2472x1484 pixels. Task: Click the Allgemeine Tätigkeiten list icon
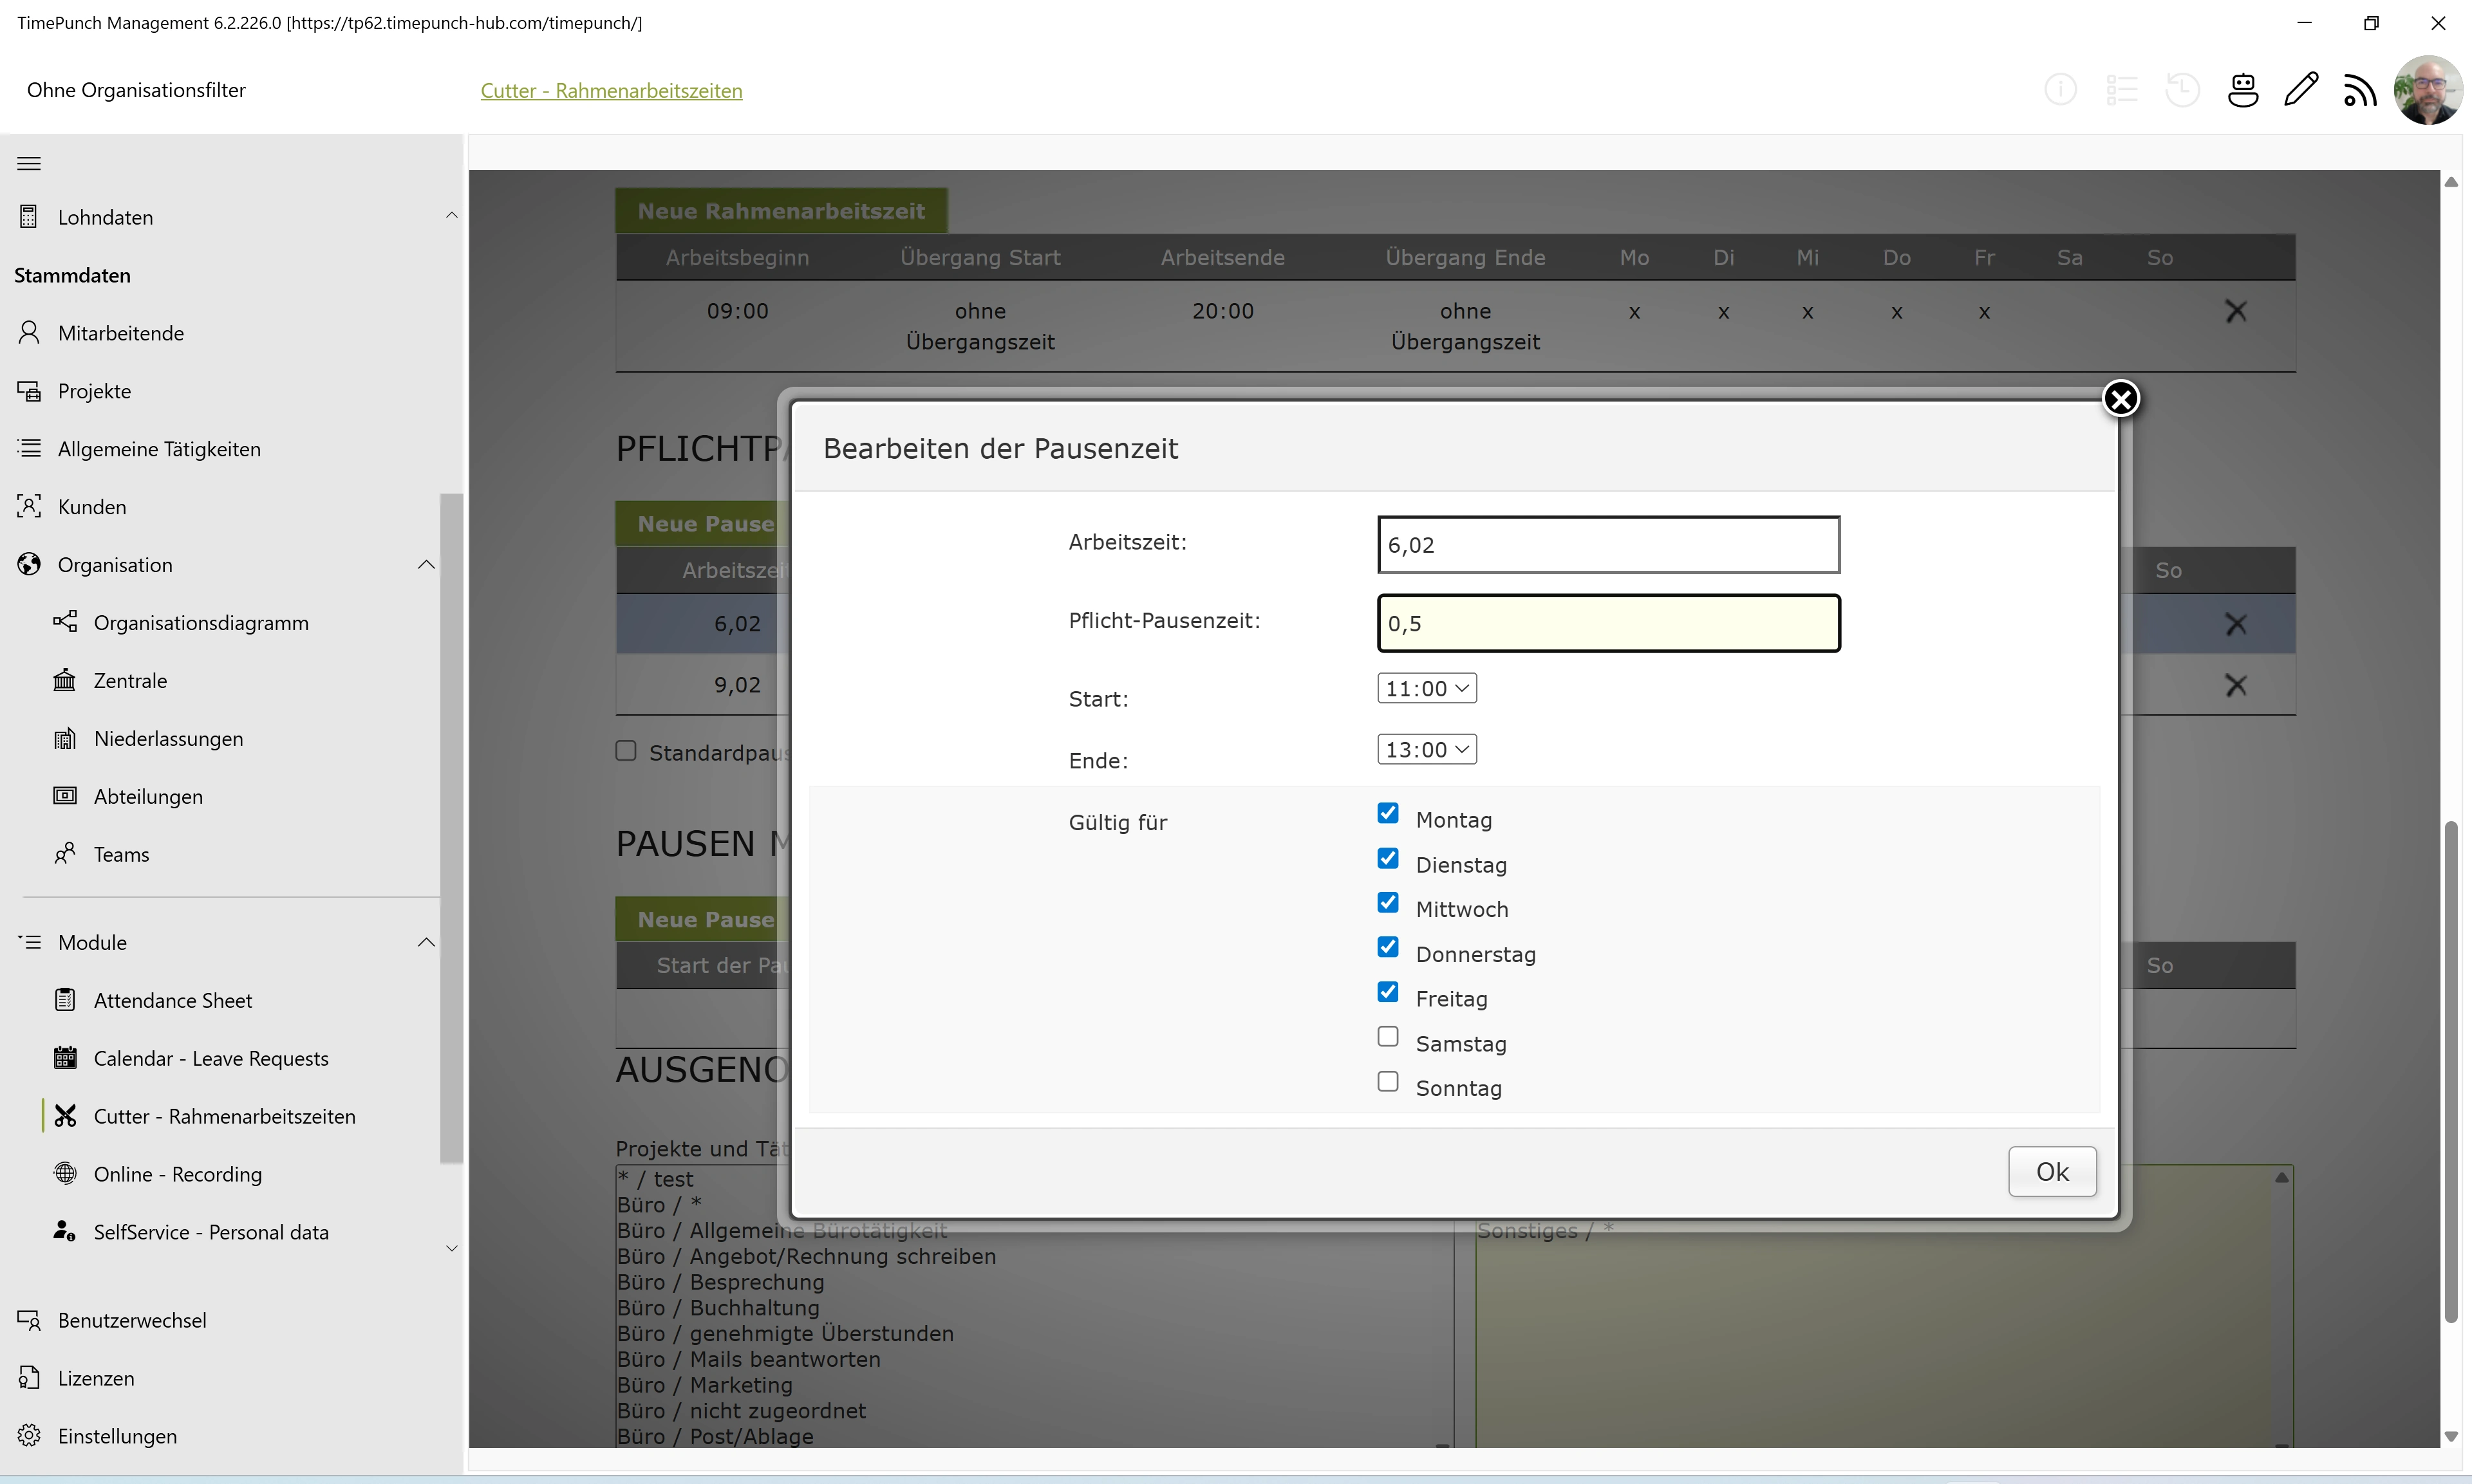pyautogui.click(x=29, y=448)
